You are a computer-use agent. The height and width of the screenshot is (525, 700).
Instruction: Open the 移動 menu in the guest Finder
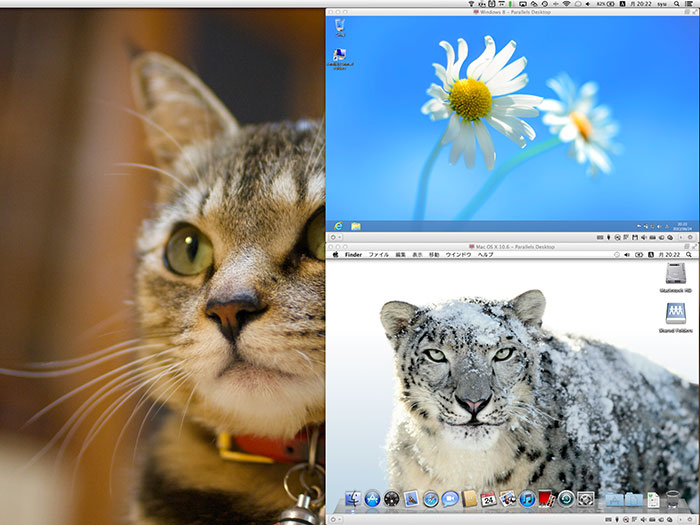click(434, 254)
